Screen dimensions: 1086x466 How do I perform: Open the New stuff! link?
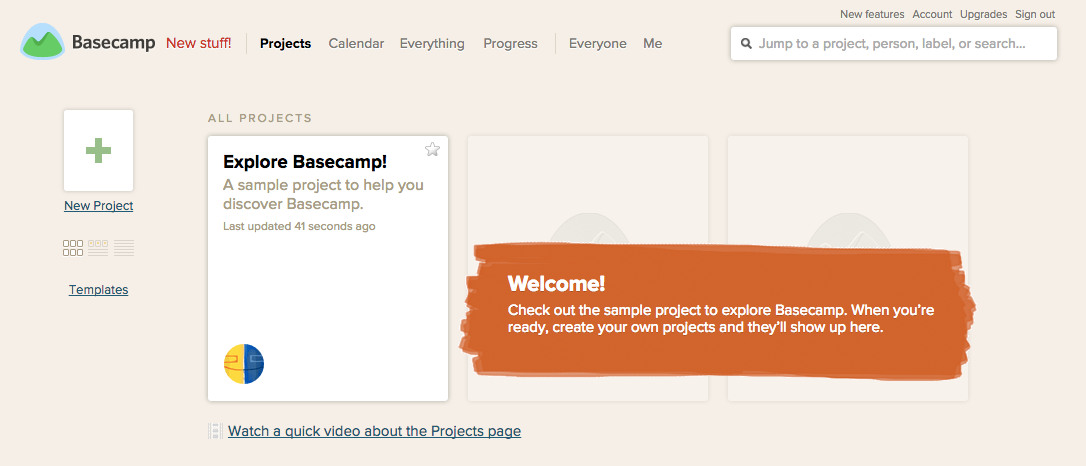coord(199,44)
